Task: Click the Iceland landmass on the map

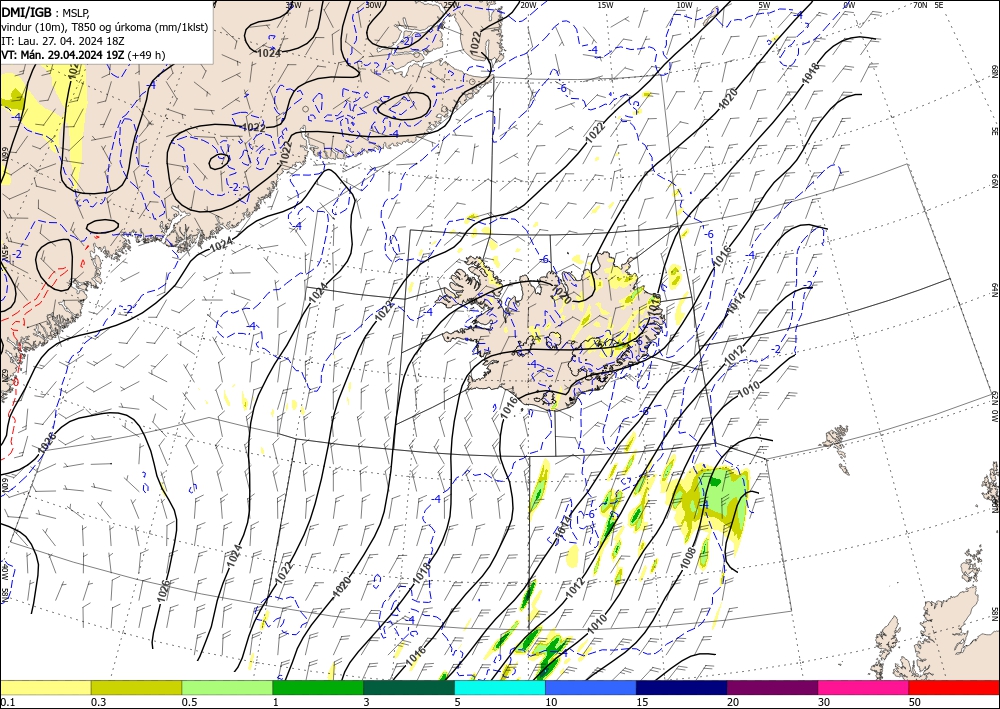Action: coord(555,332)
